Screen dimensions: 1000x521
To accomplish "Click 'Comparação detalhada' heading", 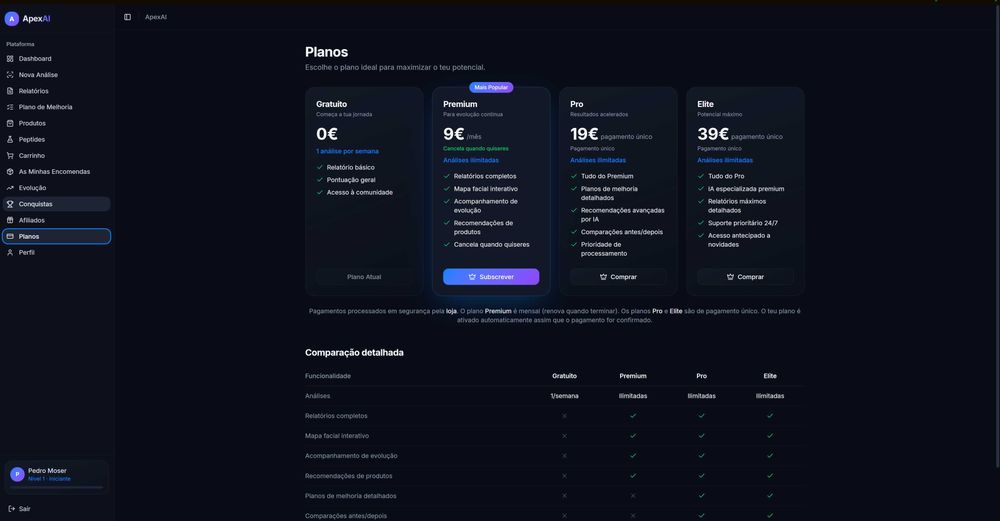I will (354, 353).
